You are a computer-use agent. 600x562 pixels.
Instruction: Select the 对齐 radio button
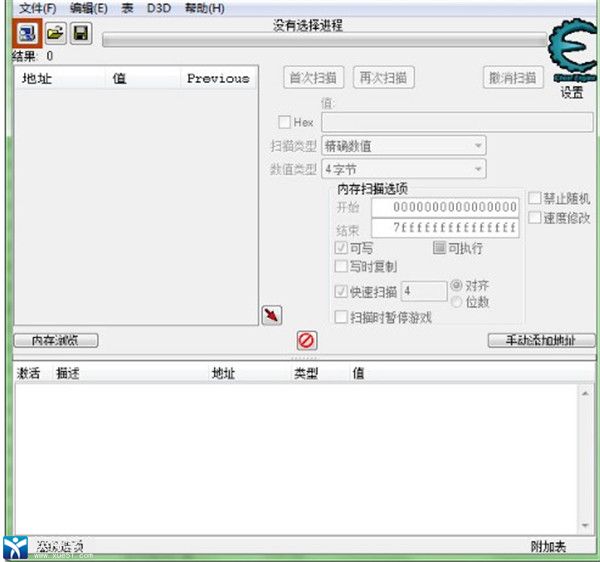[x=456, y=285]
